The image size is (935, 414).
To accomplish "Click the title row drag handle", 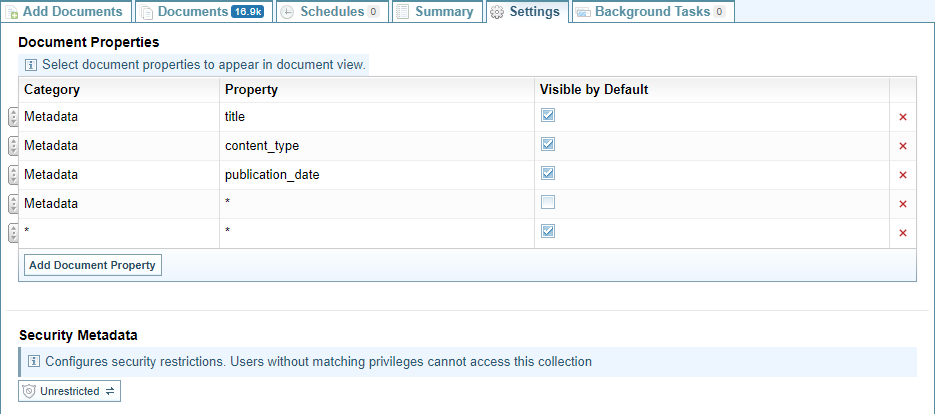I will (x=12, y=117).
